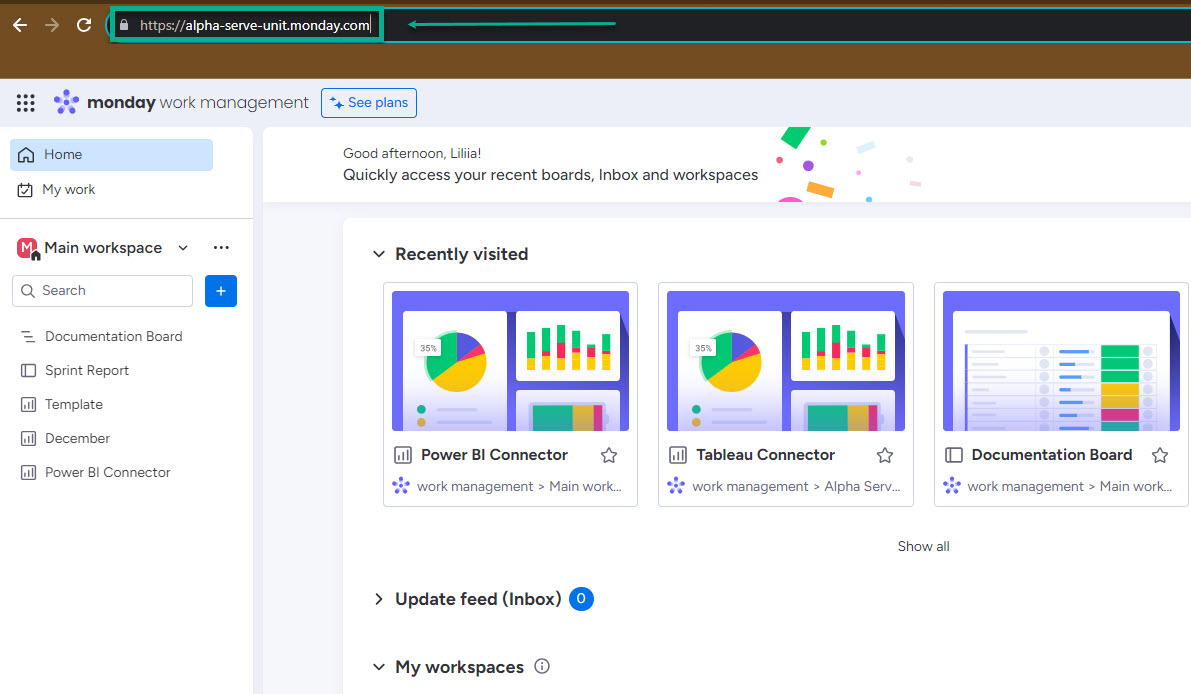Click the monday work management logo

[x=181, y=103]
